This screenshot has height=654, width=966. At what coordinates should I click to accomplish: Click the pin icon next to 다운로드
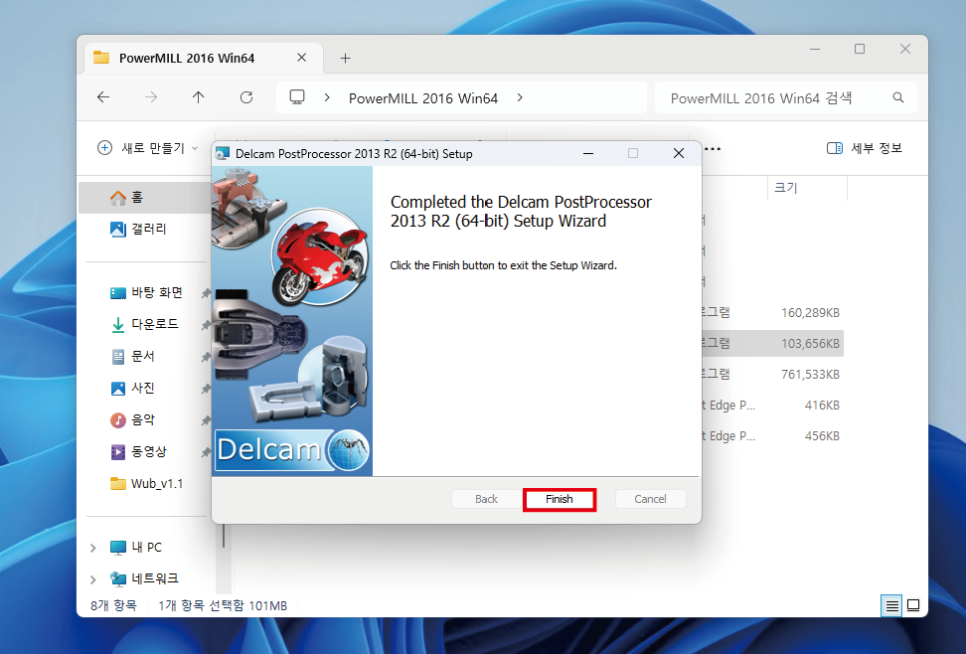(x=206, y=325)
